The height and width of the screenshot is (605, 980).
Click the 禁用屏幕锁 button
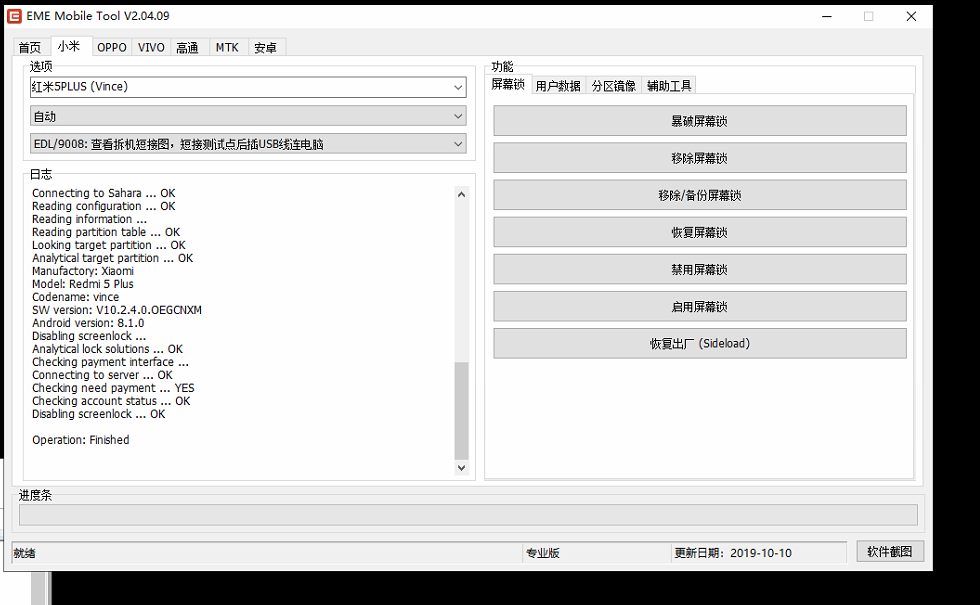tap(700, 269)
